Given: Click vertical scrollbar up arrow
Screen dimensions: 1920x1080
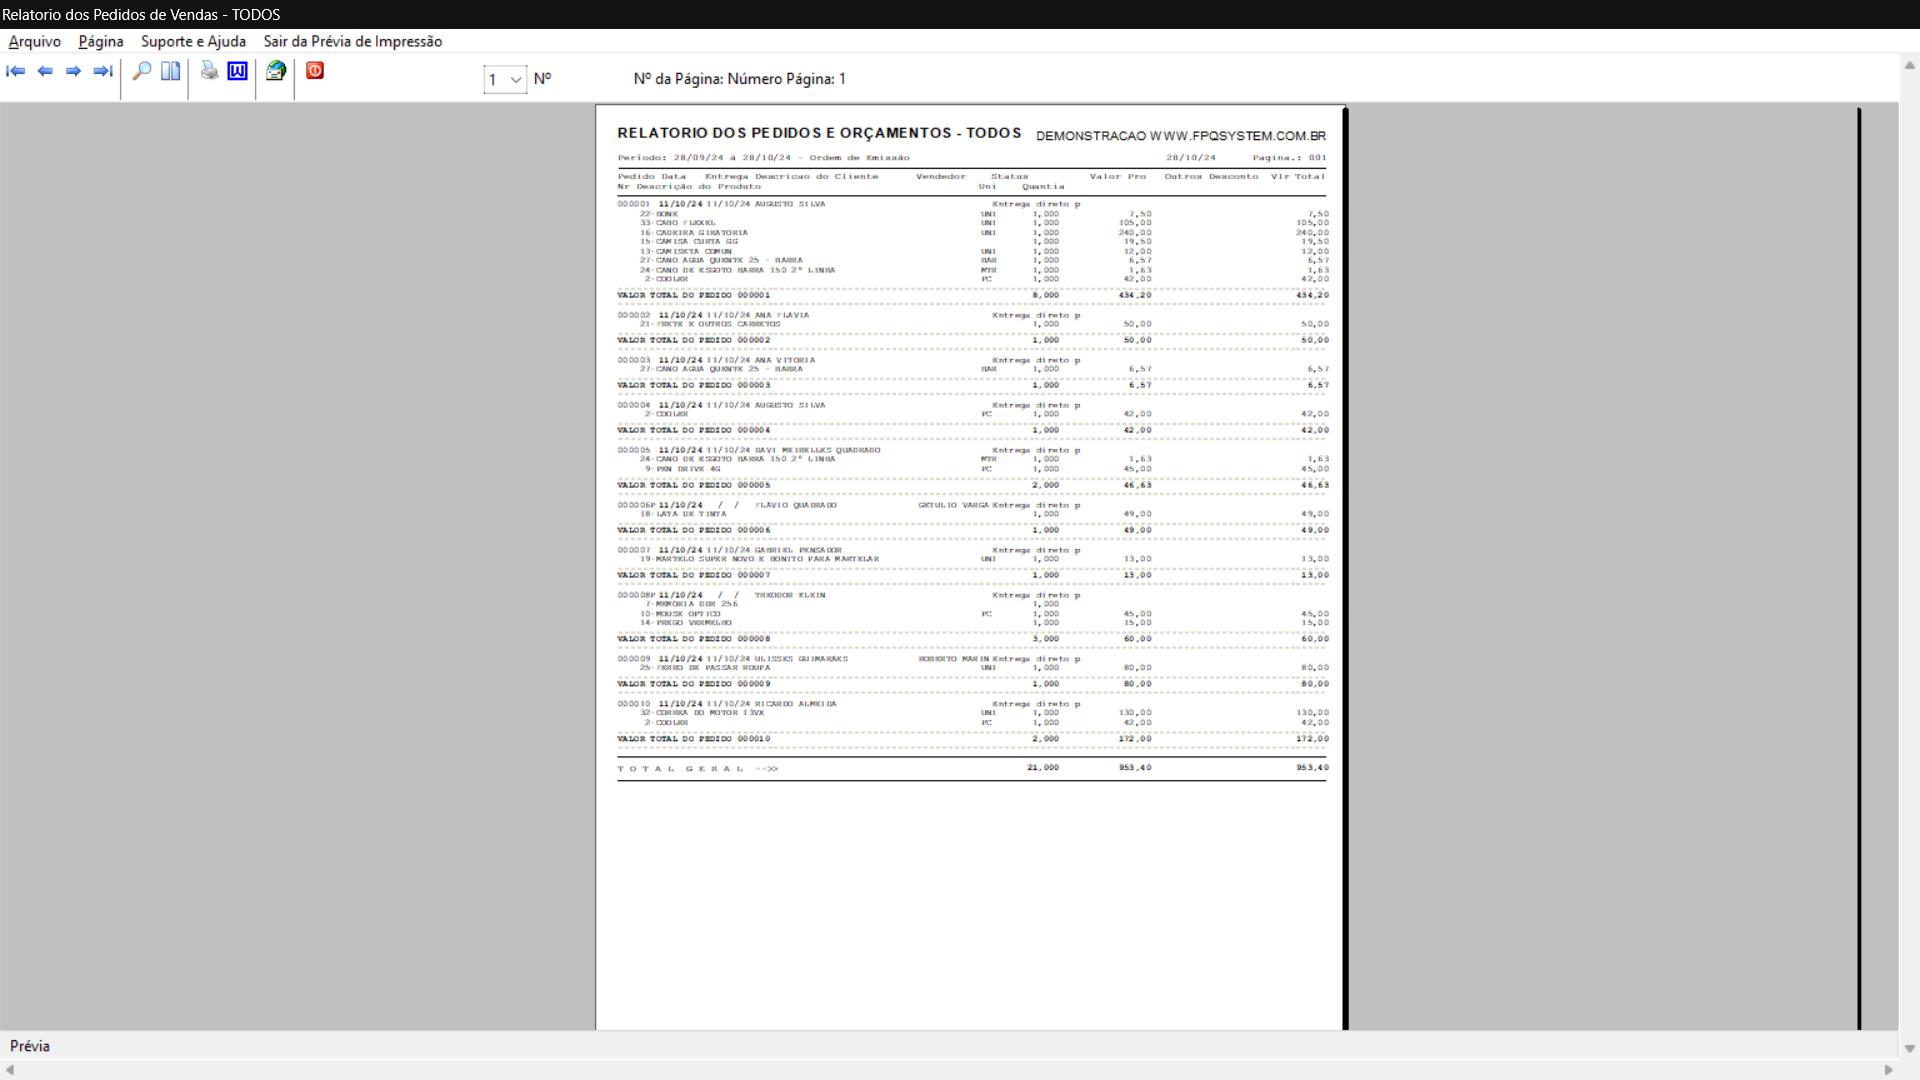Looking at the screenshot, I should 1909,66.
